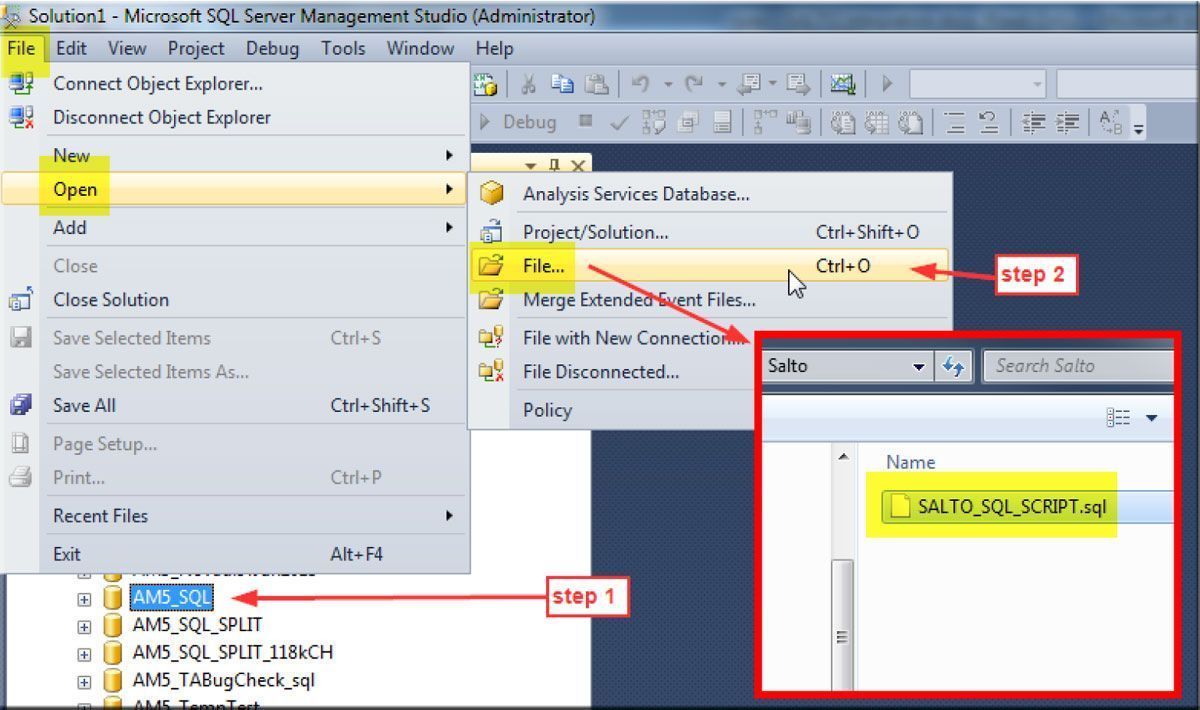Toggle auto-hide pin on Object Explorer panel
This screenshot has width=1200, height=710.
click(x=554, y=165)
